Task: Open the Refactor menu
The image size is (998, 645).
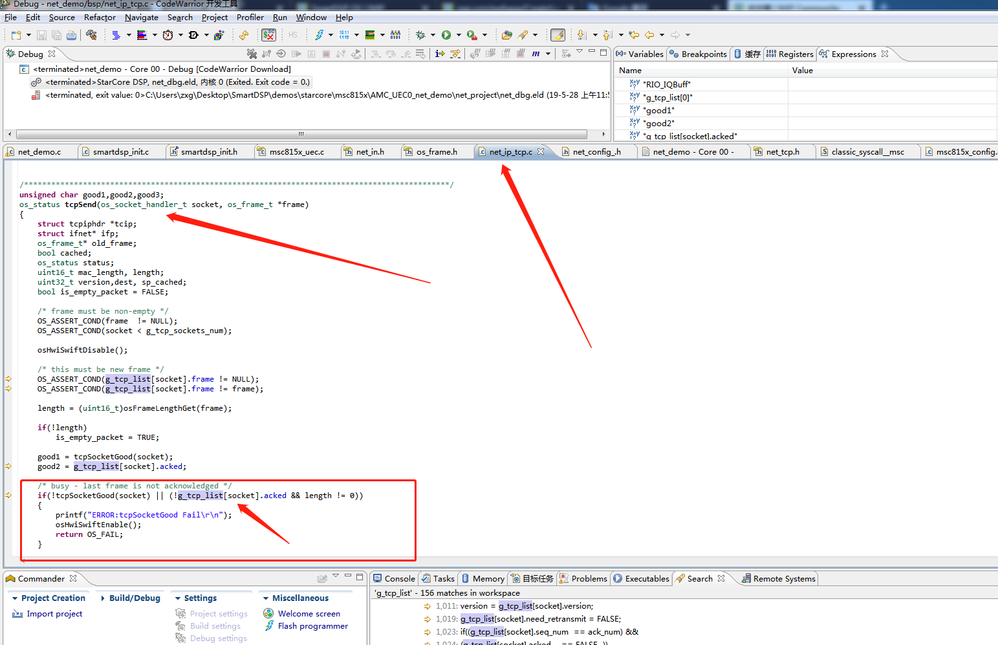Action: [x=99, y=17]
